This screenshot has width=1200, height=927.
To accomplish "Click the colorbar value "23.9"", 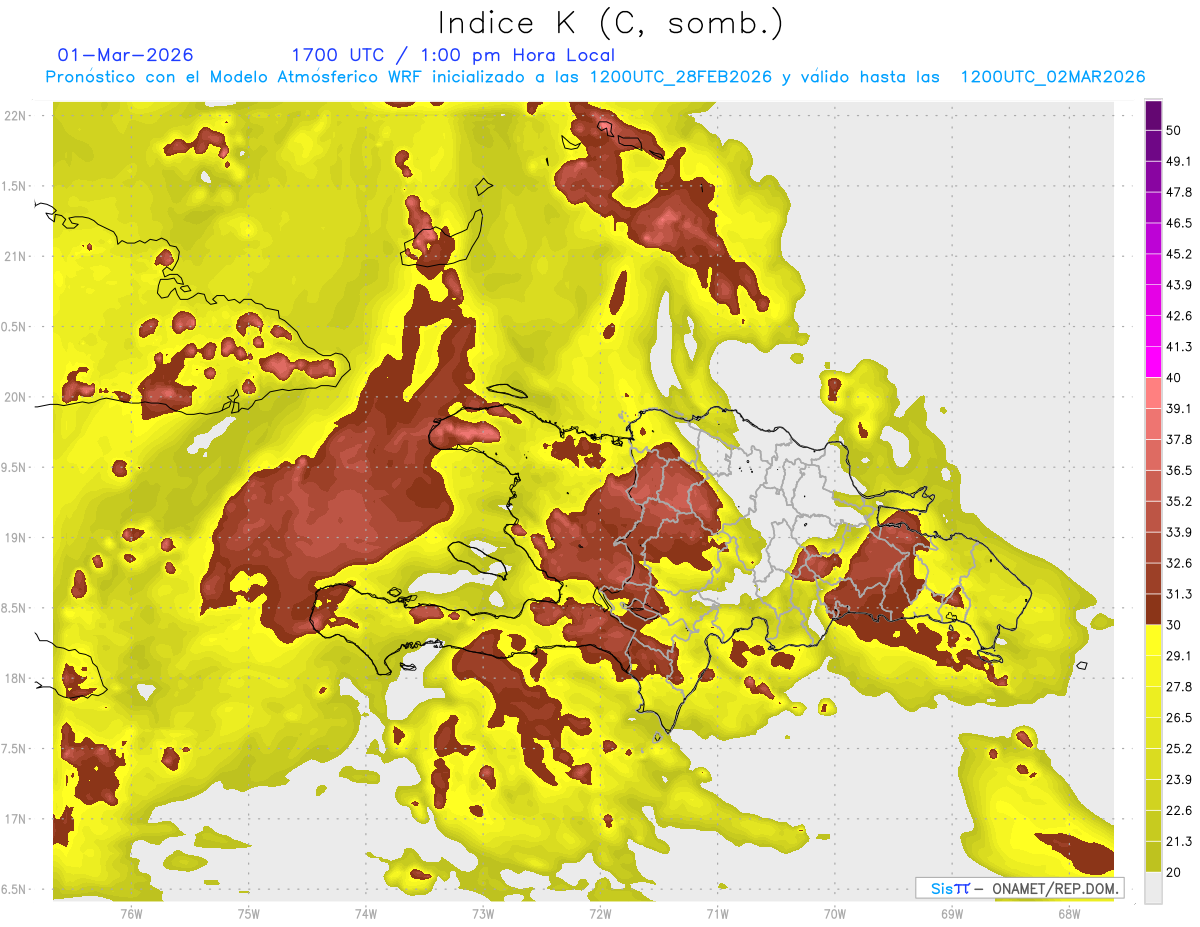I will [x=1179, y=780].
